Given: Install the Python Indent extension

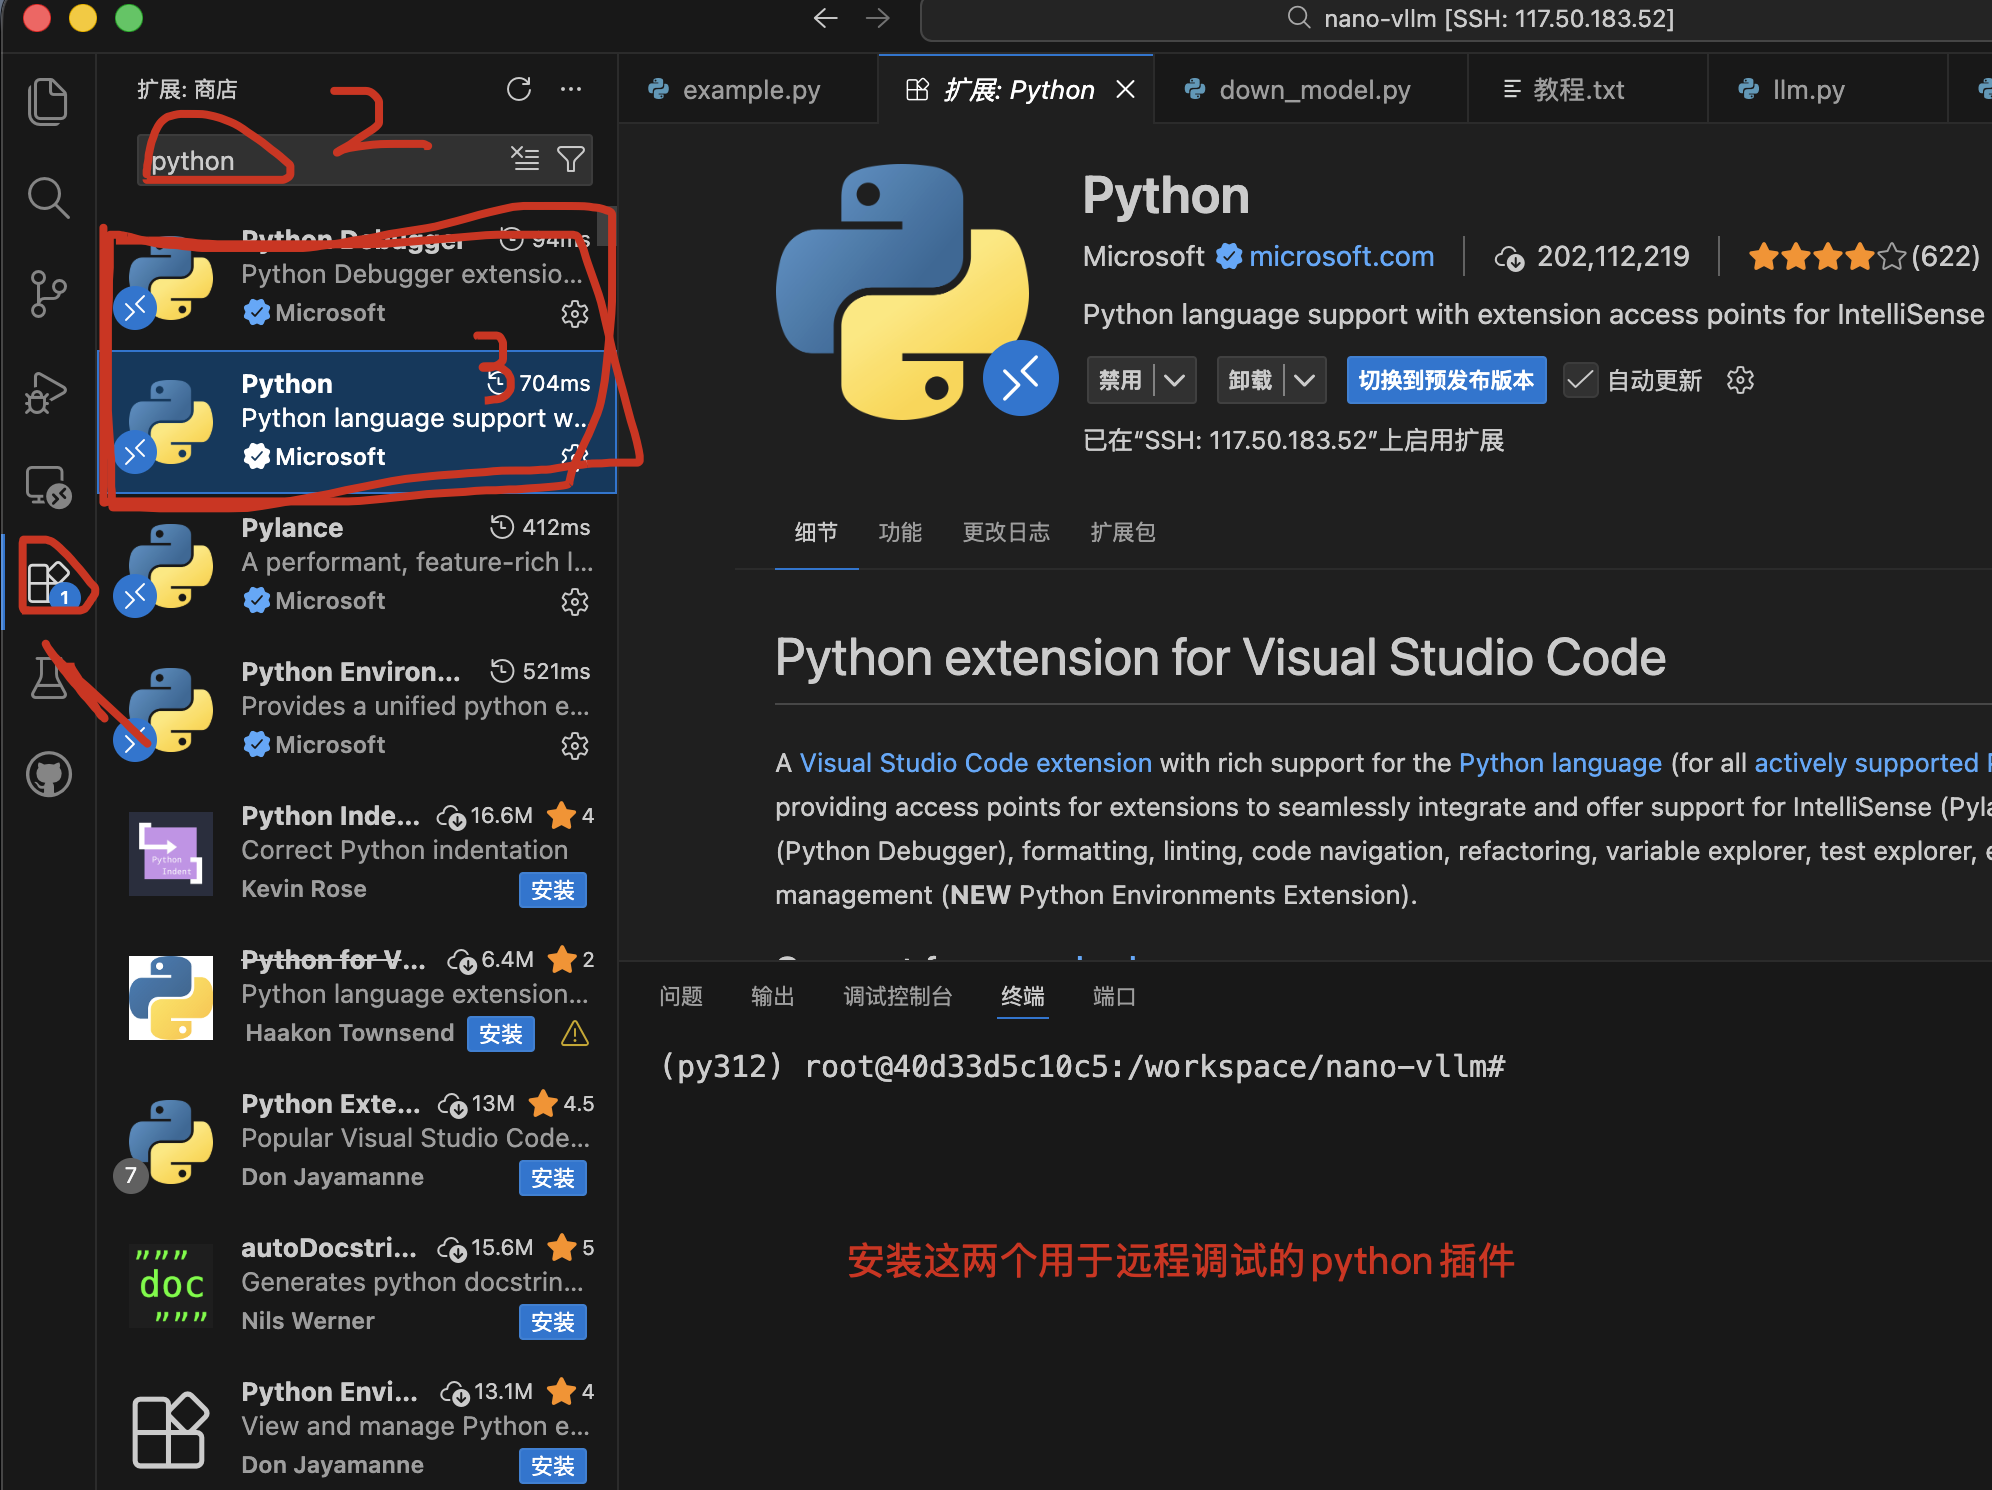Looking at the screenshot, I should 552,890.
